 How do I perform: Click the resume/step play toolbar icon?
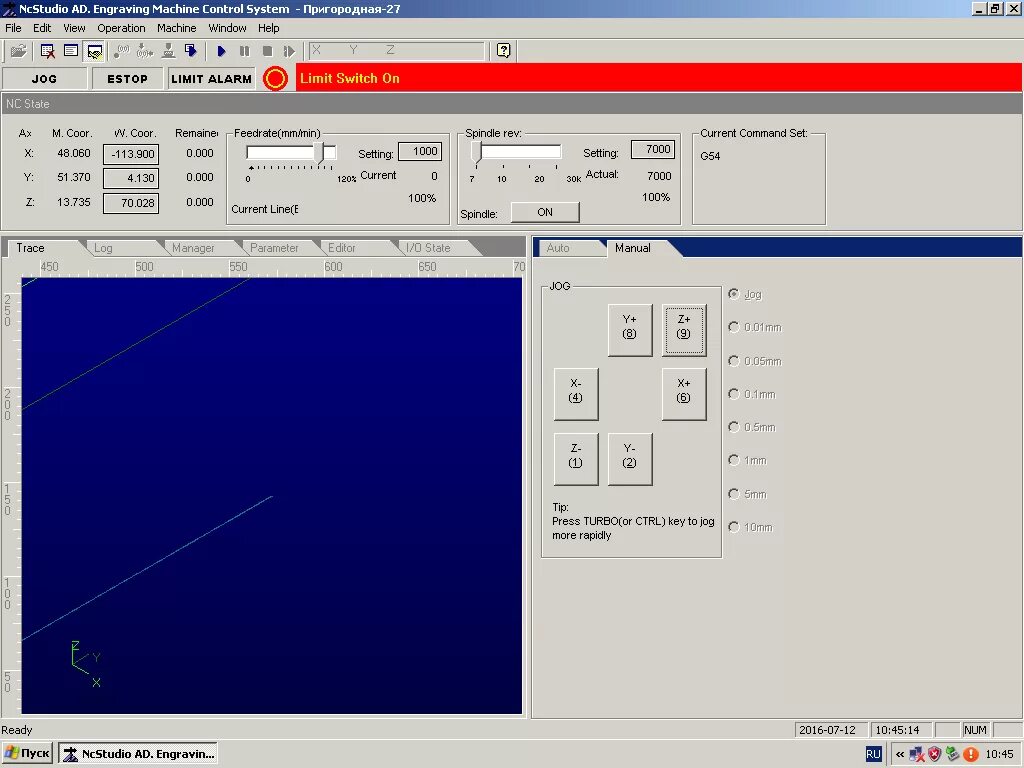pyautogui.click(x=289, y=51)
